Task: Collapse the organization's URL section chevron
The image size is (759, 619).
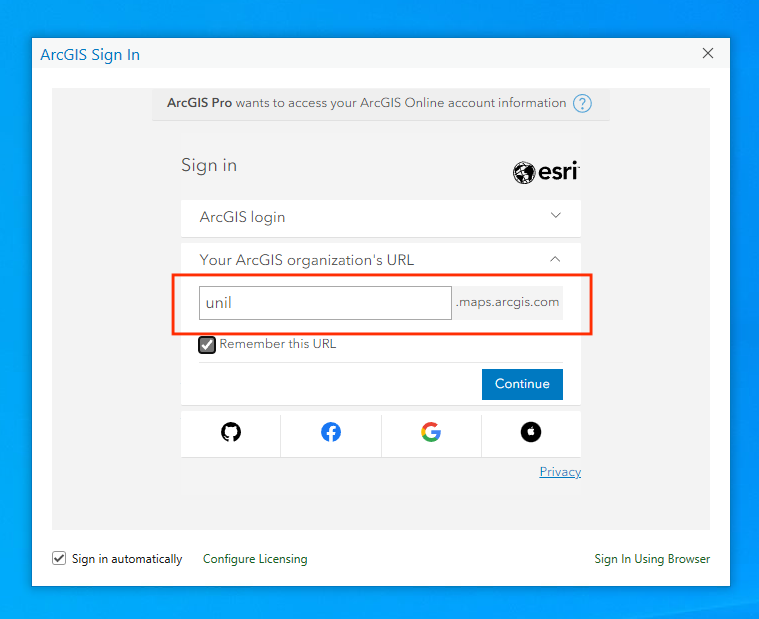Action: click(x=556, y=259)
